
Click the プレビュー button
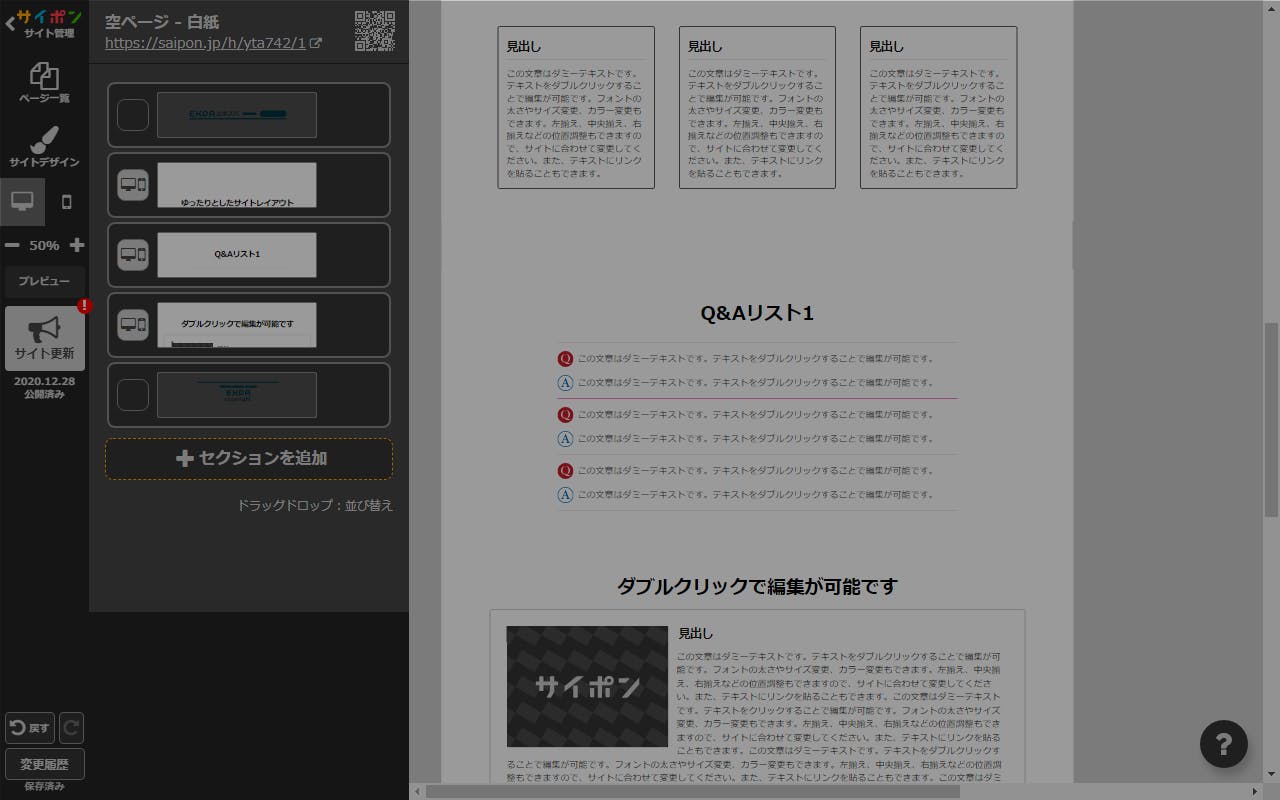(x=45, y=282)
